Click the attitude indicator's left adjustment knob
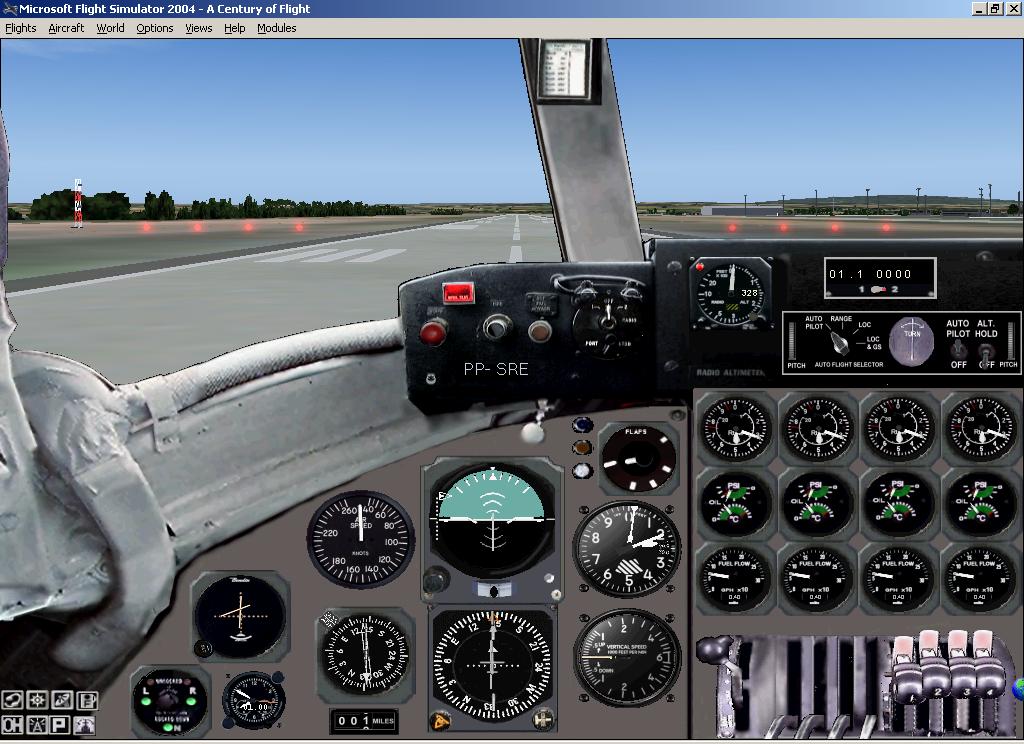This screenshot has height=744, width=1024. point(436,578)
